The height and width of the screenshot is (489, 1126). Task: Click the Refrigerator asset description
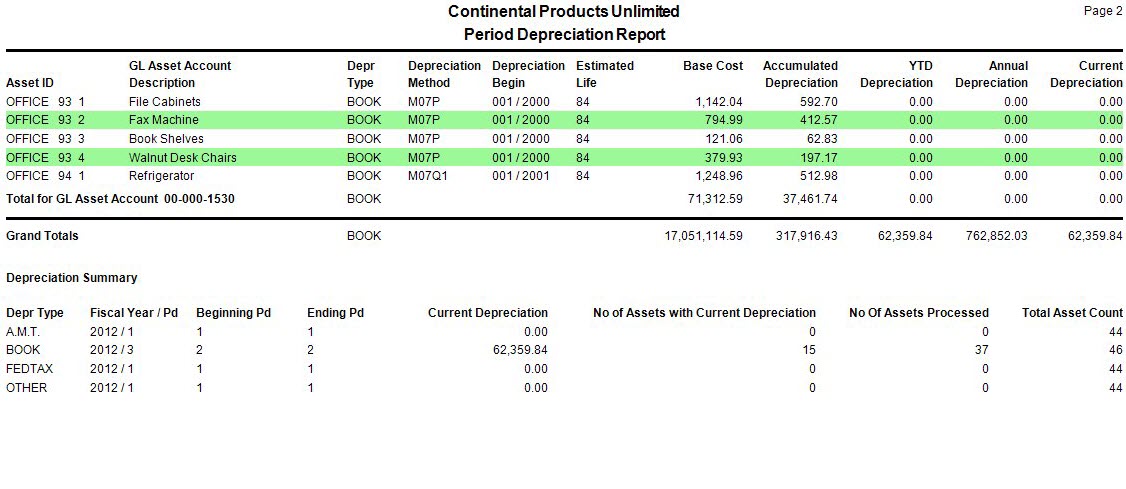[x=161, y=176]
